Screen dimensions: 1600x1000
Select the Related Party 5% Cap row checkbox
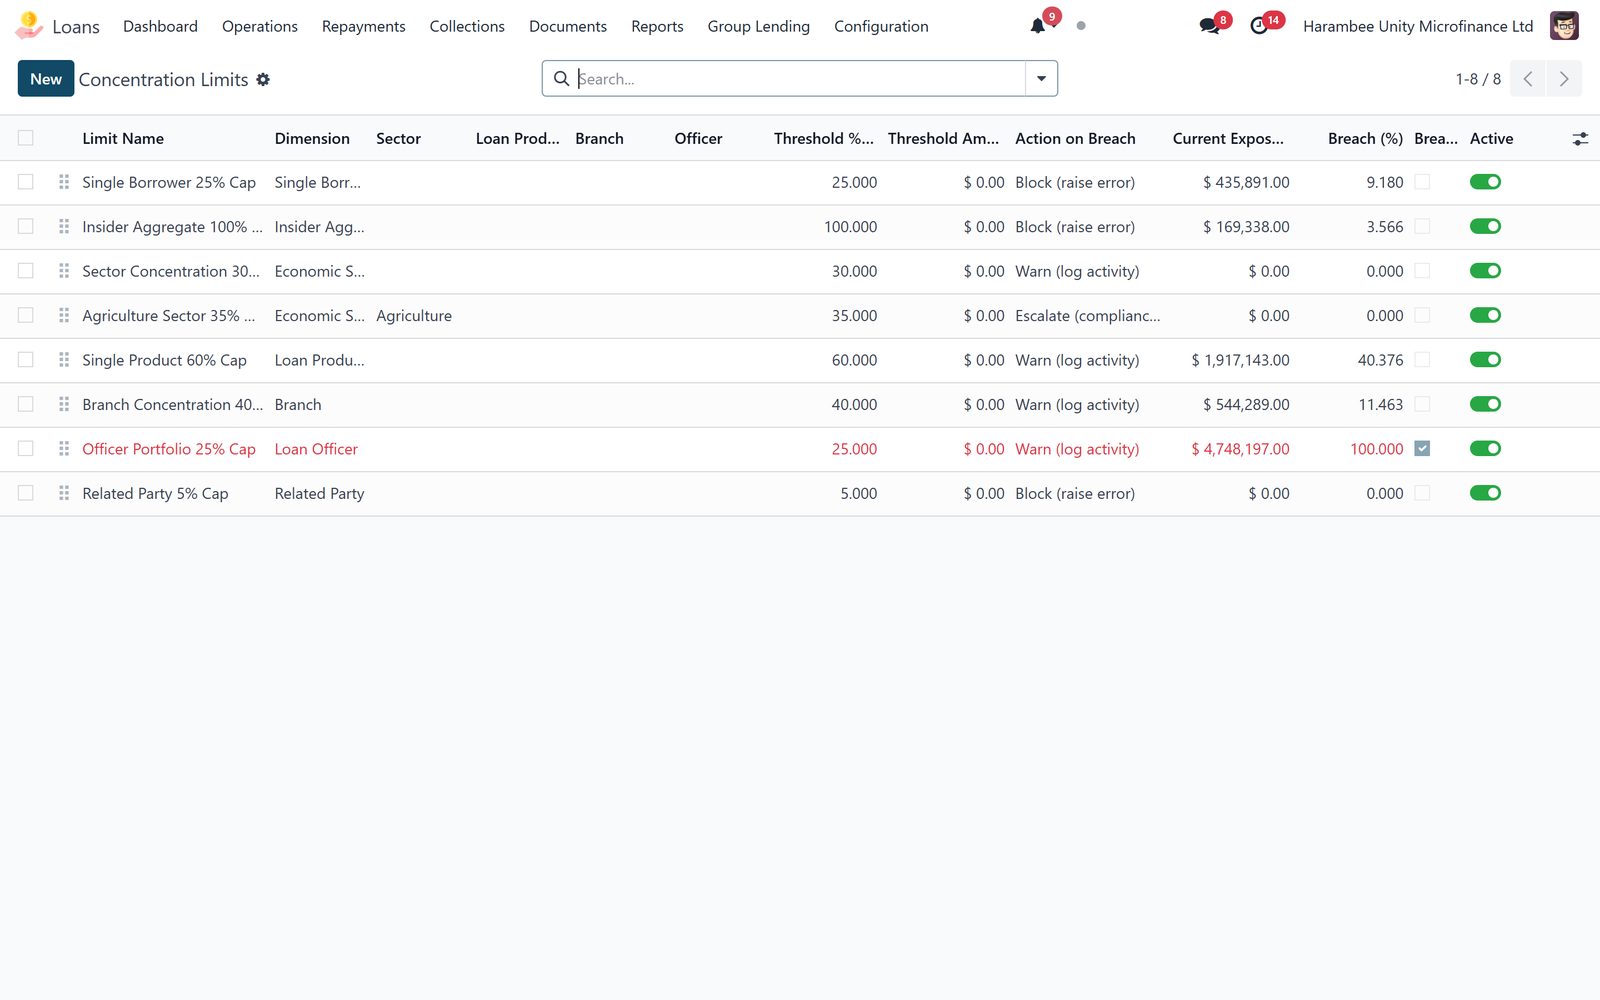click(x=26, y=493)
